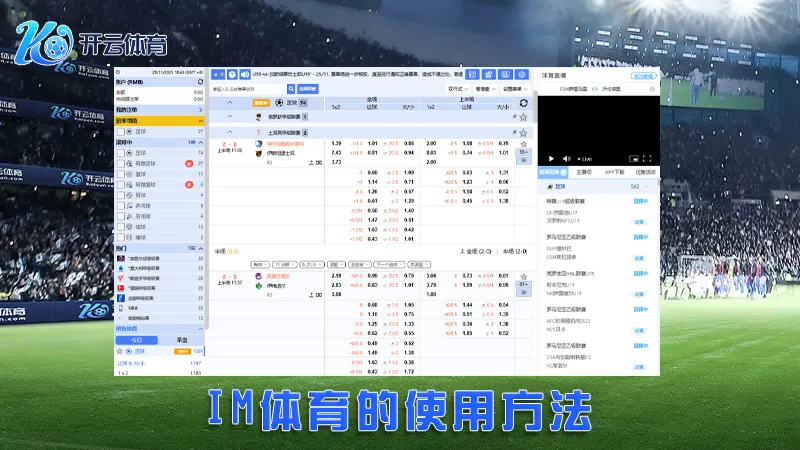The height and width of the screenshot is (450, 800).
Task: Open the league row with count 30 in 热门 list
Action: click(x=159, y=259)
